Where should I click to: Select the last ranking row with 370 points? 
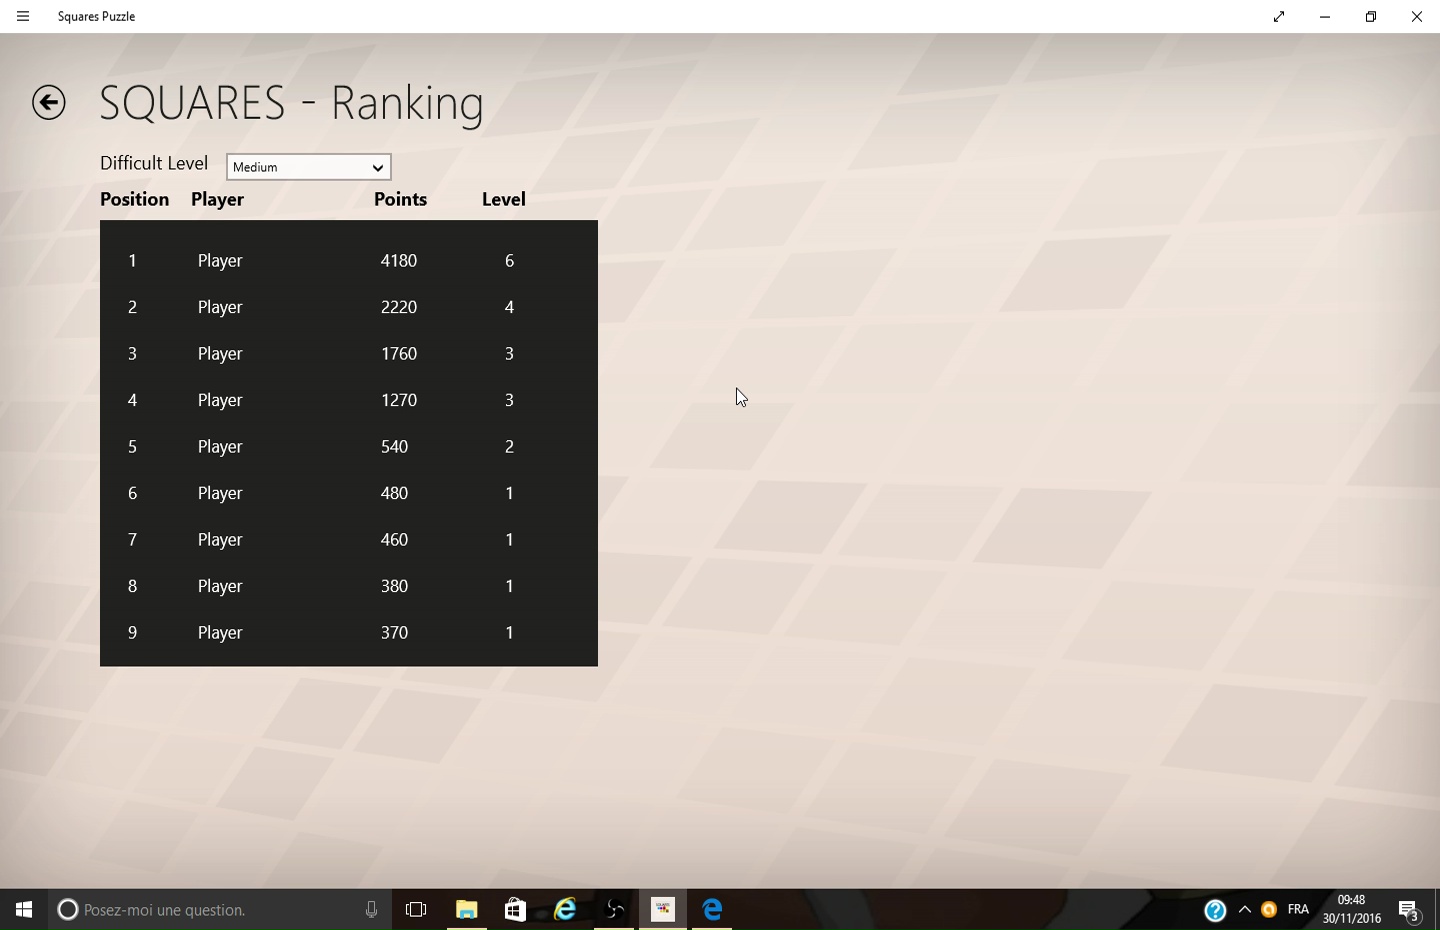(348, 633)
